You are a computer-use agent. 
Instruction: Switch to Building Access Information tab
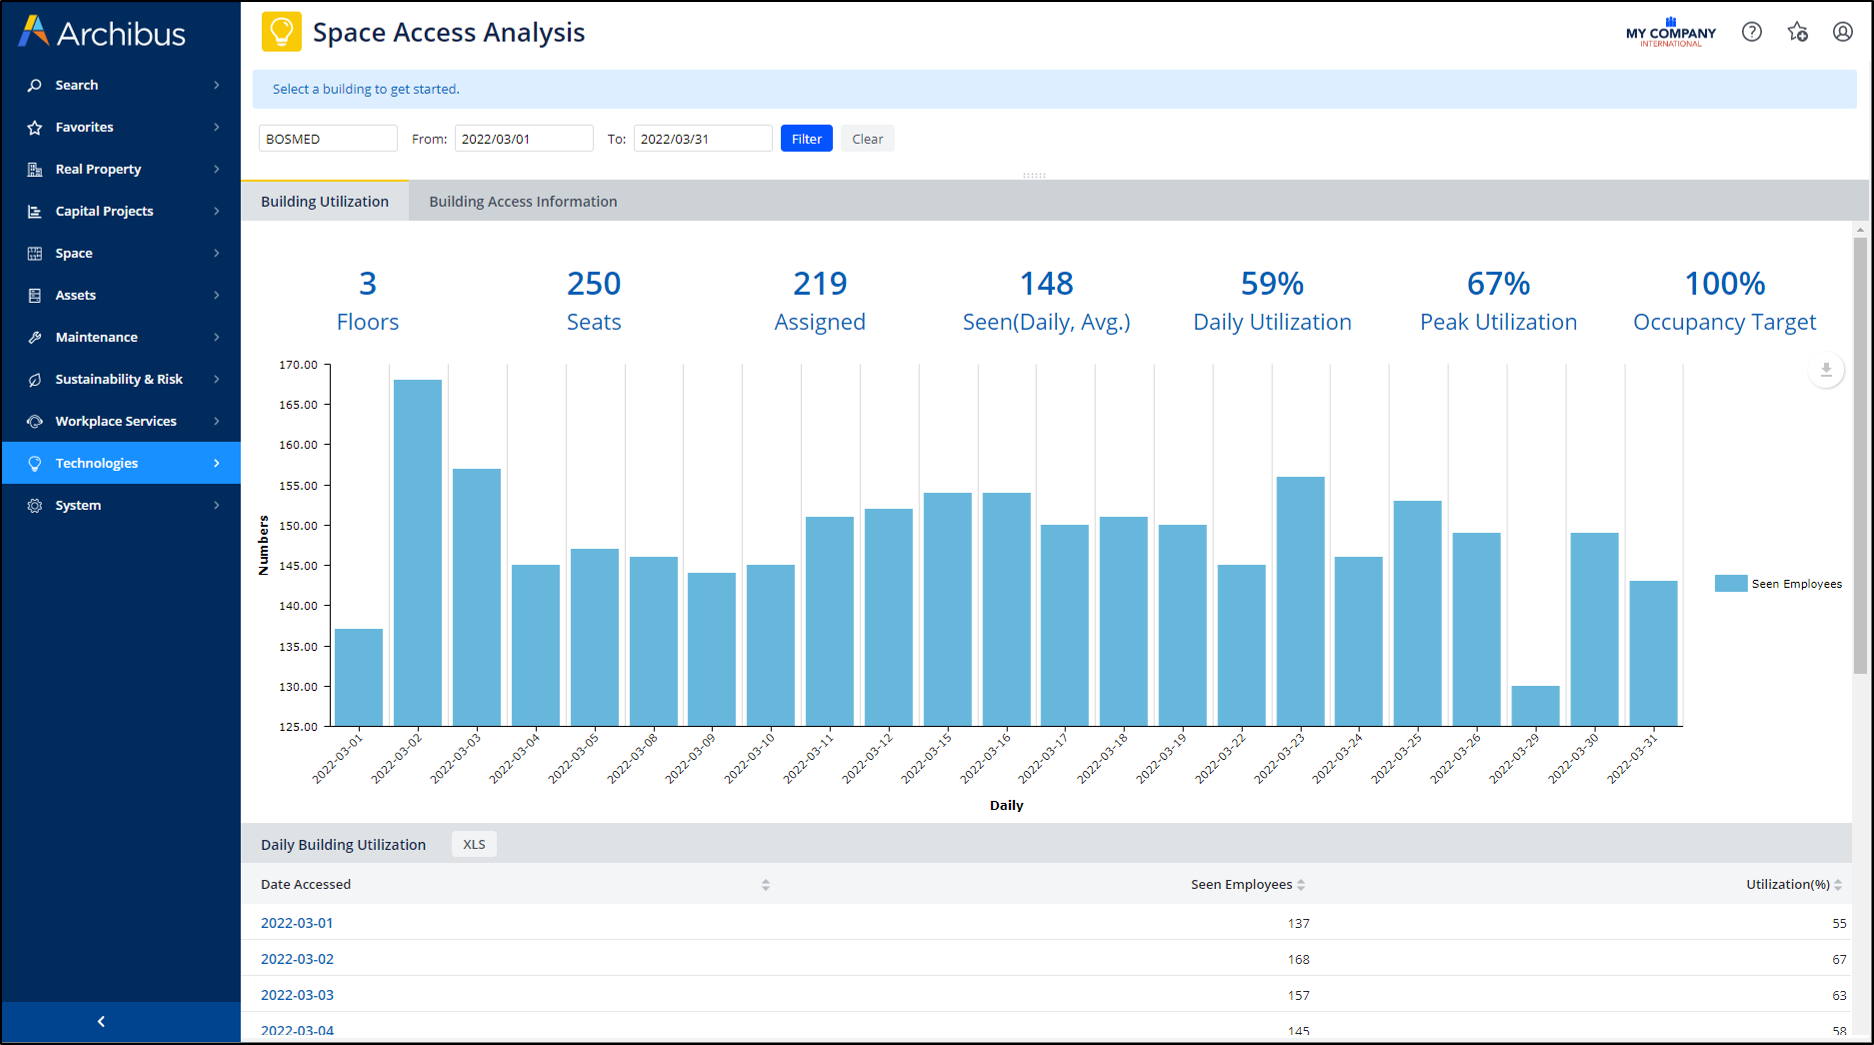pyautogui.click(x=523, y=201)
